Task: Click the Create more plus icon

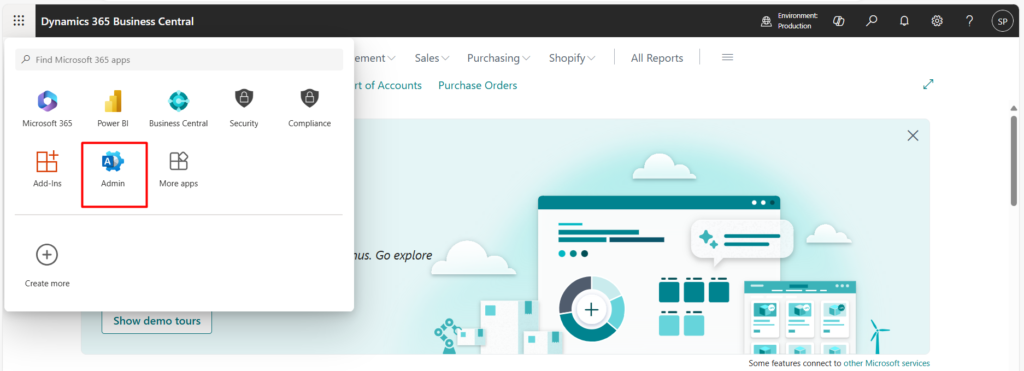Action: 47,255
